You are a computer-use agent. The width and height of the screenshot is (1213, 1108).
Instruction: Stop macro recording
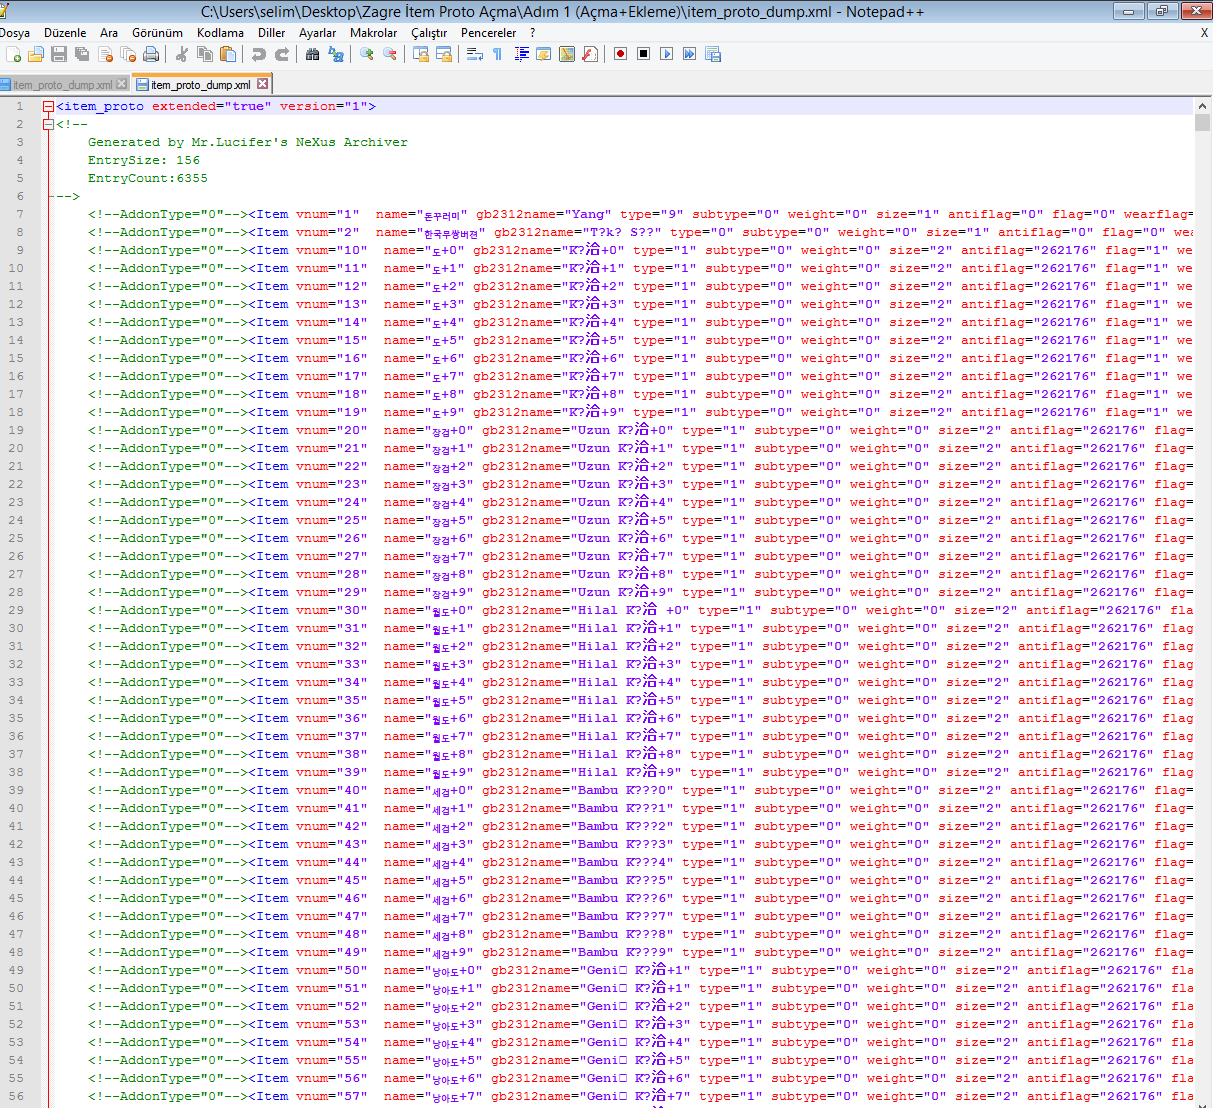click(644, 54)
